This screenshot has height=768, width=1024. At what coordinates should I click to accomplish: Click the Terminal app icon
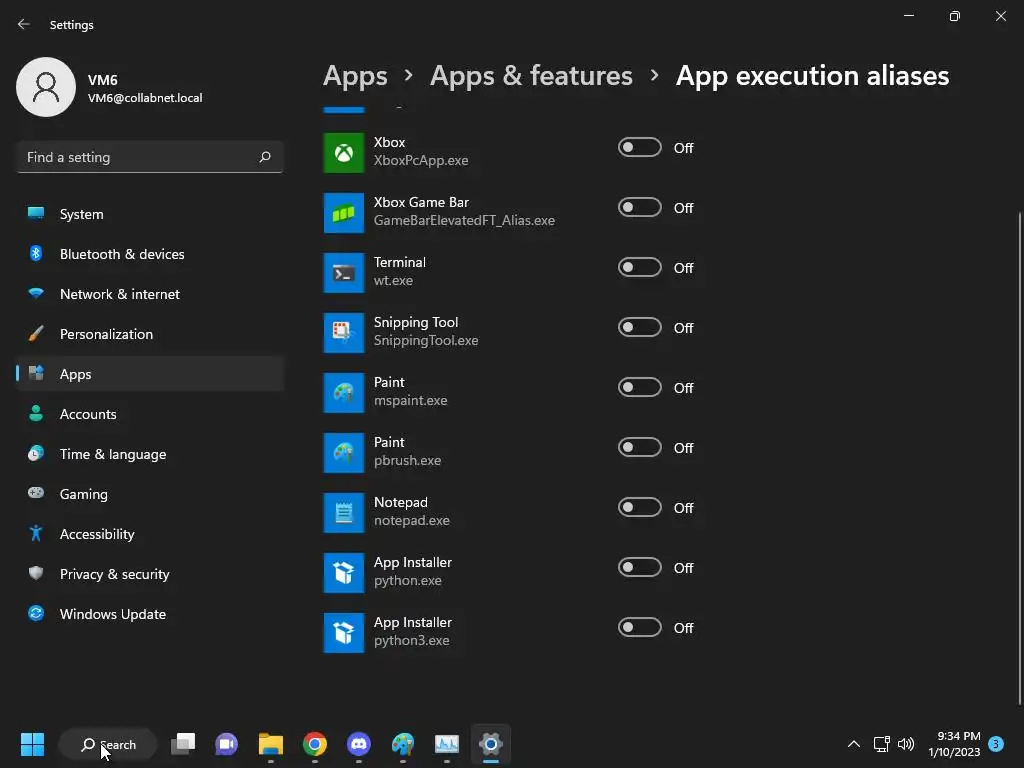344,272
